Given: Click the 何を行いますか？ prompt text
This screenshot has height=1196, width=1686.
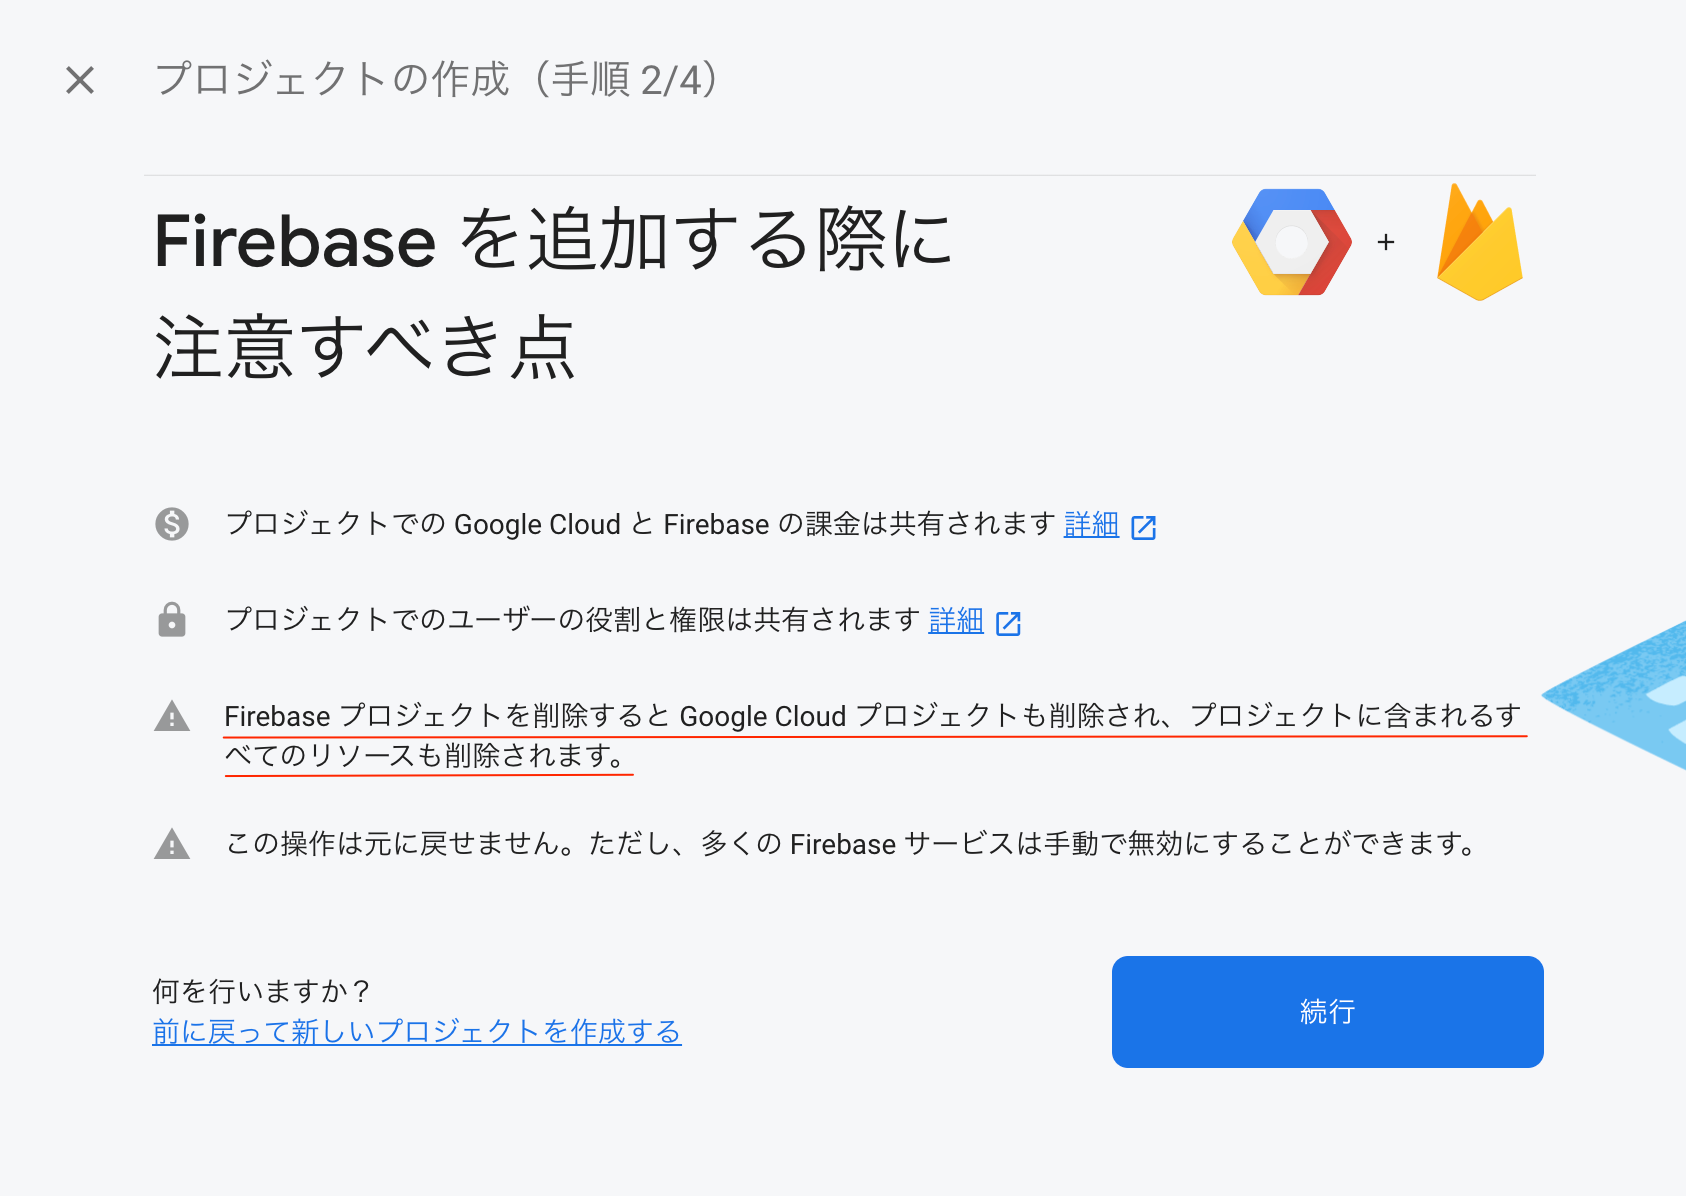Looking at the screenshot, I should (259, 990).
